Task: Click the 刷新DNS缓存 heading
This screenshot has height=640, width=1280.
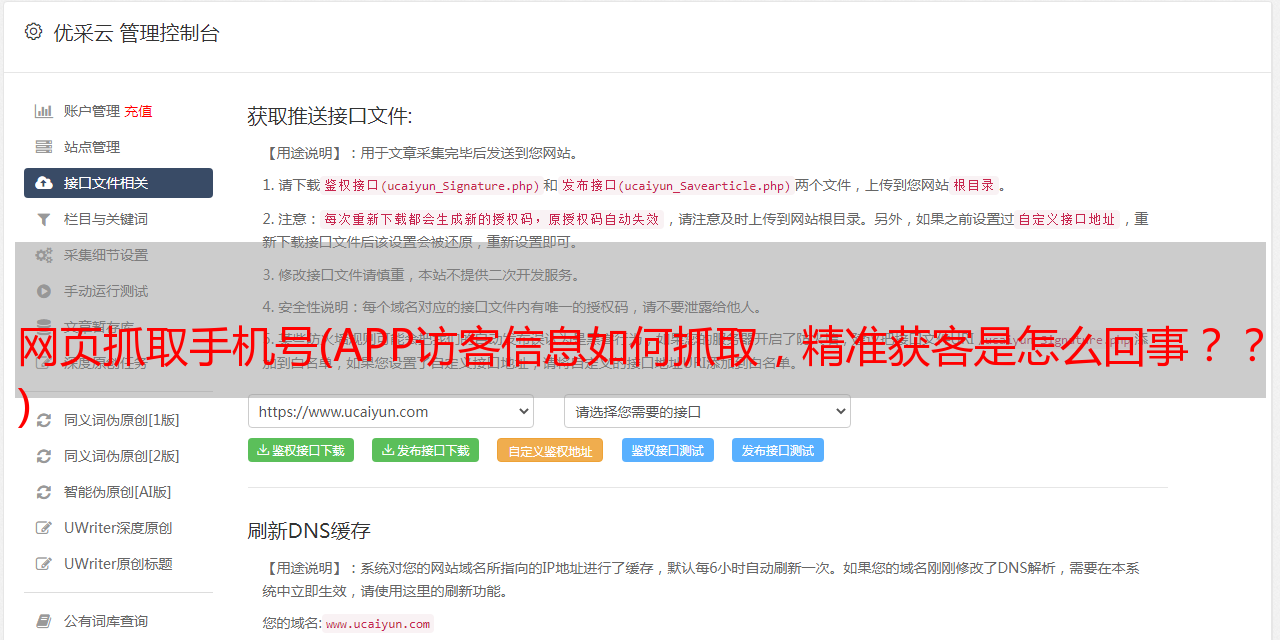Action: (309, 530)
